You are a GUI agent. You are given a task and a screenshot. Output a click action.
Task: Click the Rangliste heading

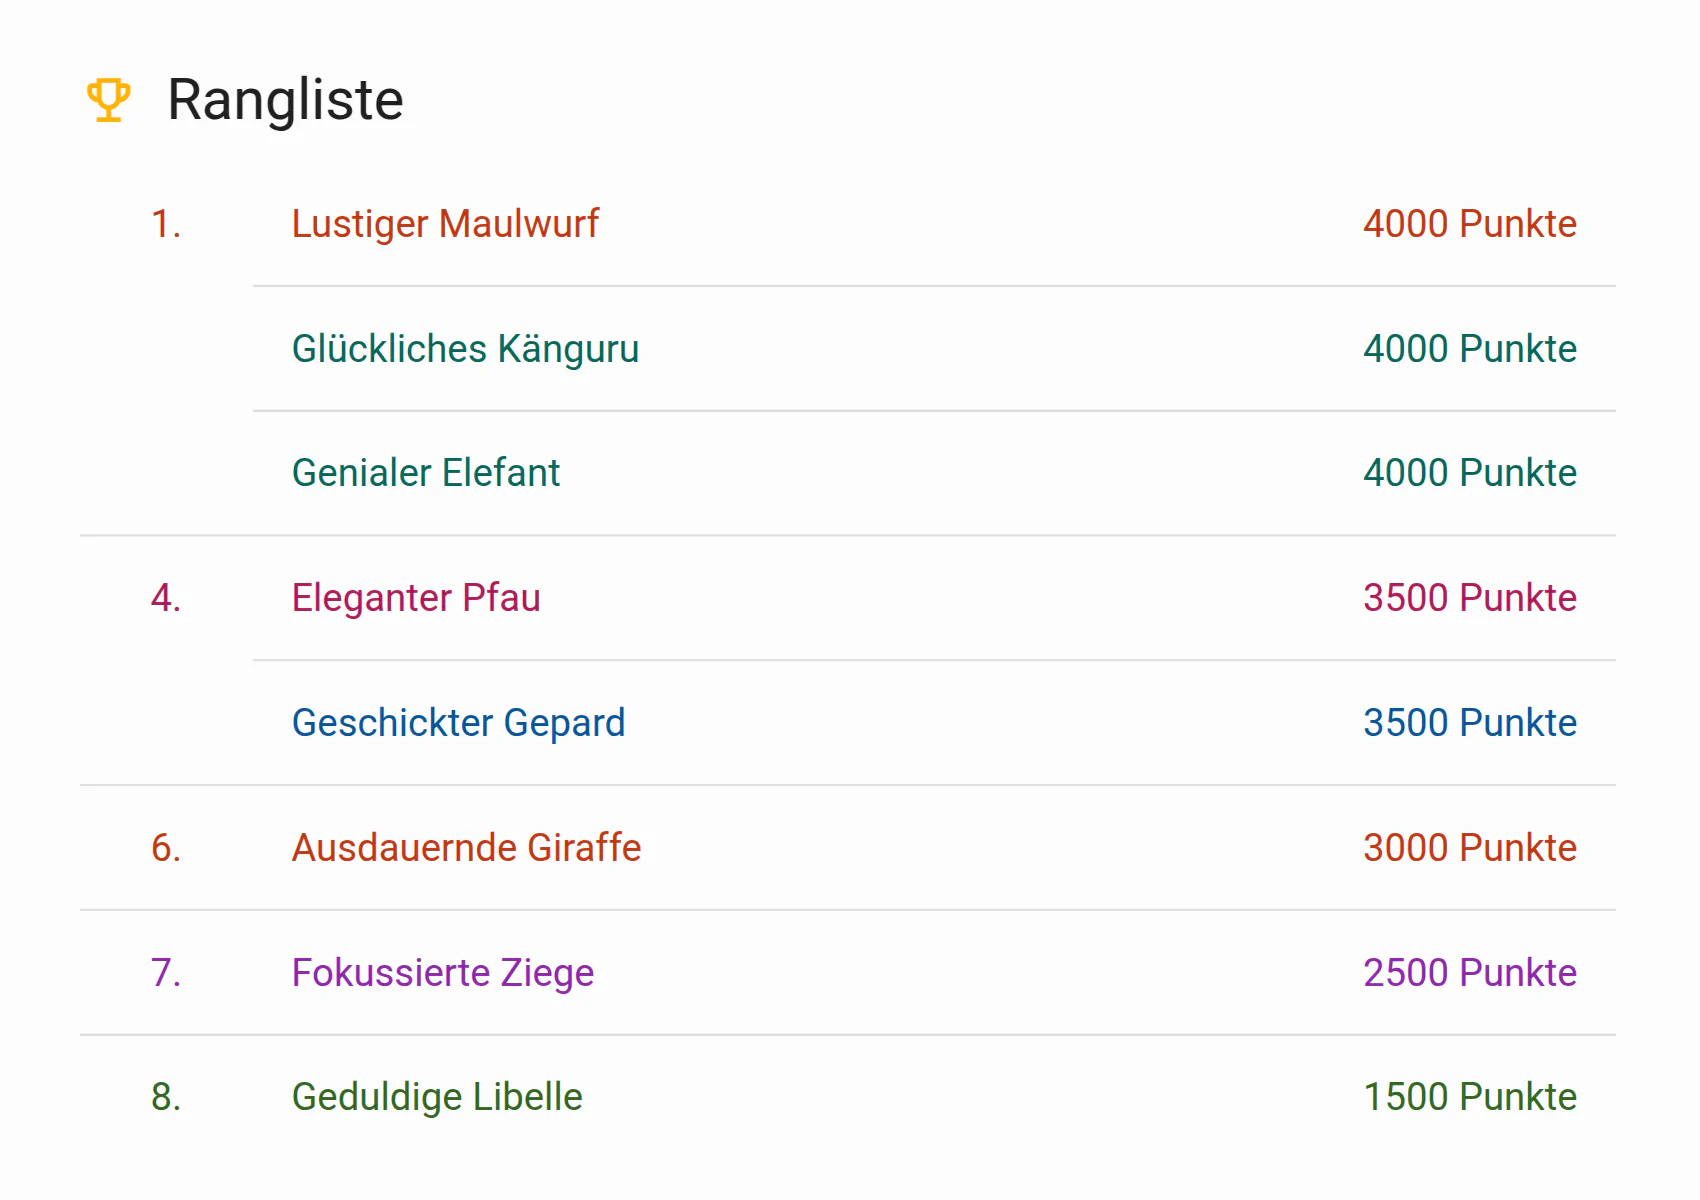[x=285, y=100]
